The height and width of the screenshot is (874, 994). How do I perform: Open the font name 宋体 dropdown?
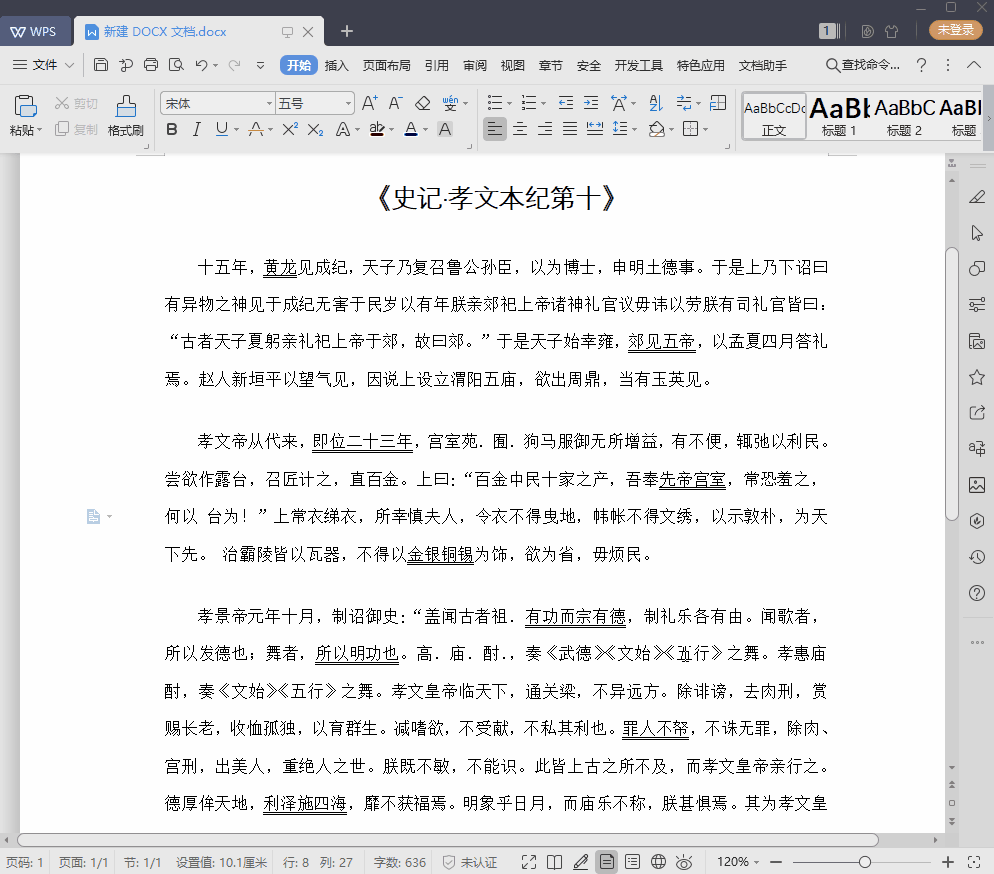point(269,103)
